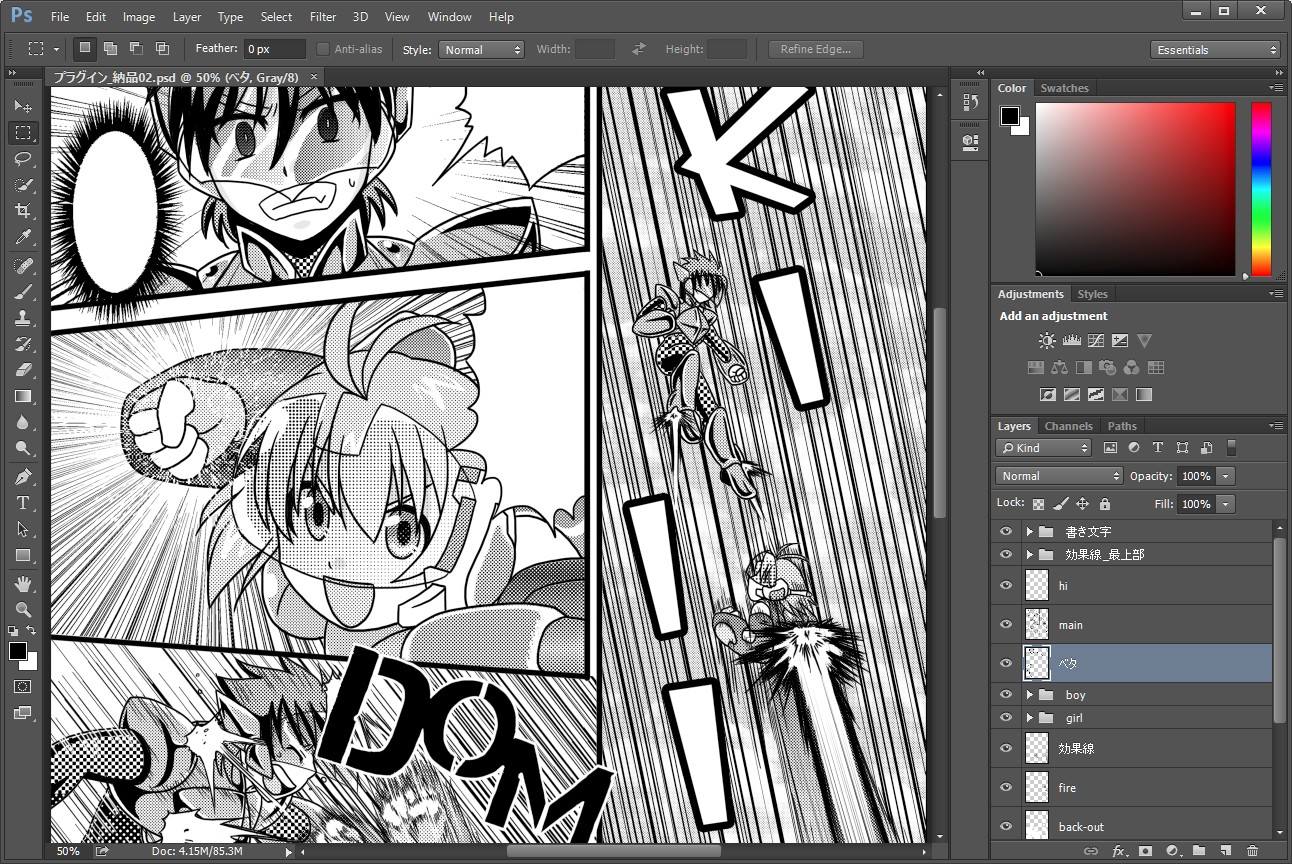Select the Horizontal Type tool

tap(23, 503)
